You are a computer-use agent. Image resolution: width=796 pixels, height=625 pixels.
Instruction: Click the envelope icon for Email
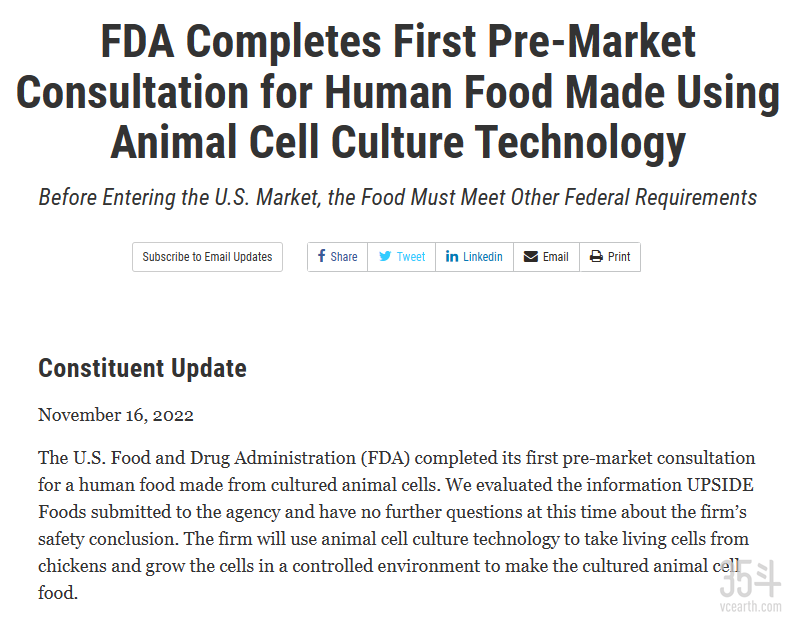530,257
